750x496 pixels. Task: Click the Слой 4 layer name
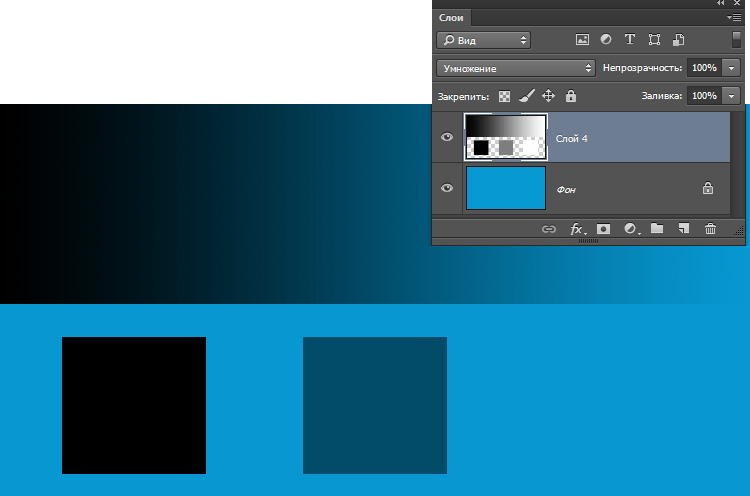pyautogui.click(x=572, y=139)
